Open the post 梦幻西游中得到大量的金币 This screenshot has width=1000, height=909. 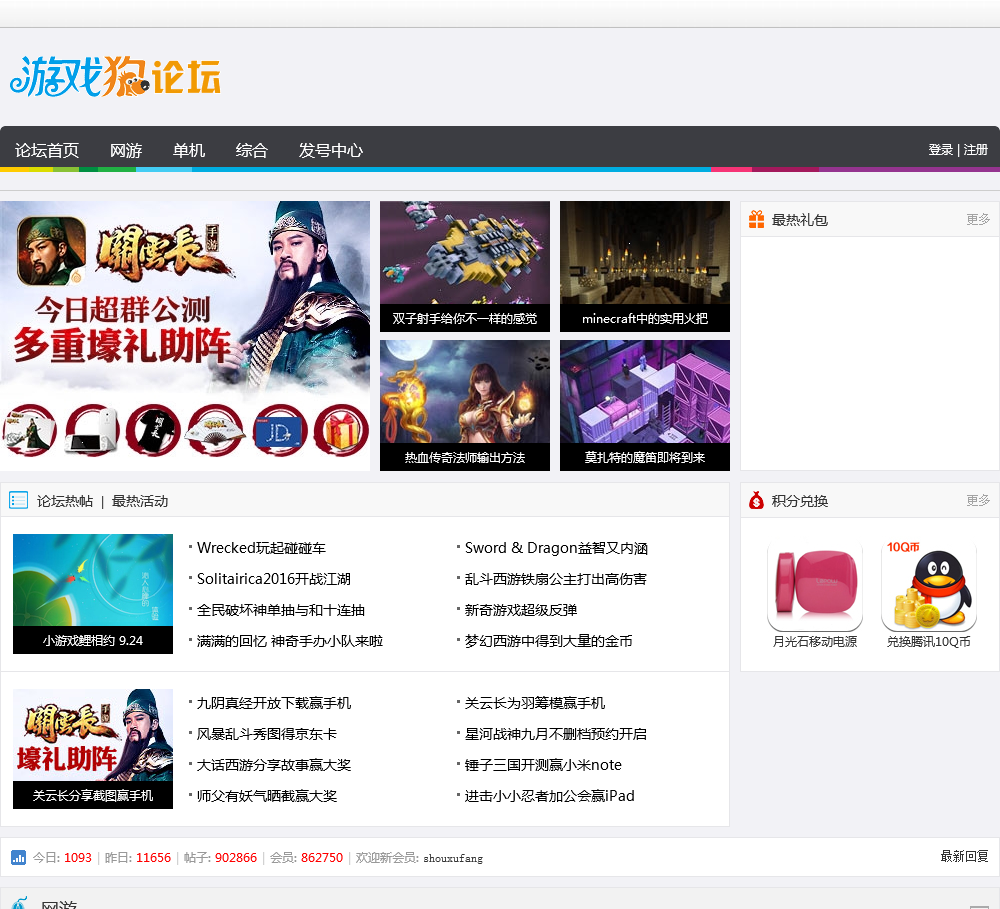[x=548, y=641]
